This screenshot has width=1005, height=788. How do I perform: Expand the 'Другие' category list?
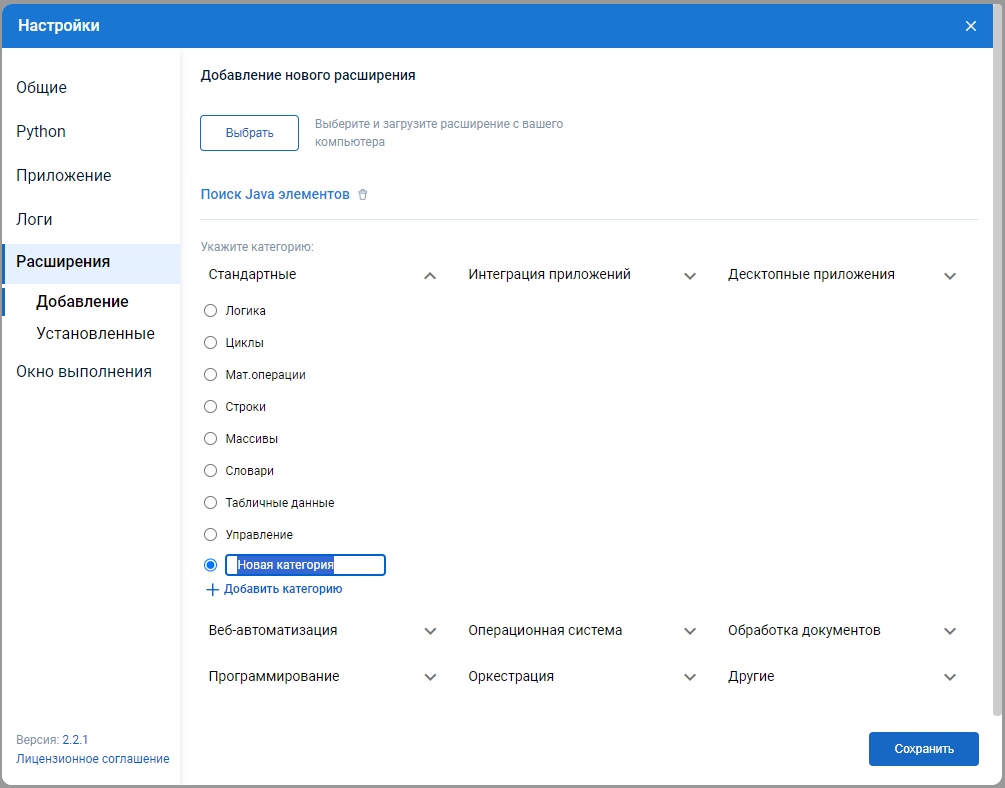949,677
